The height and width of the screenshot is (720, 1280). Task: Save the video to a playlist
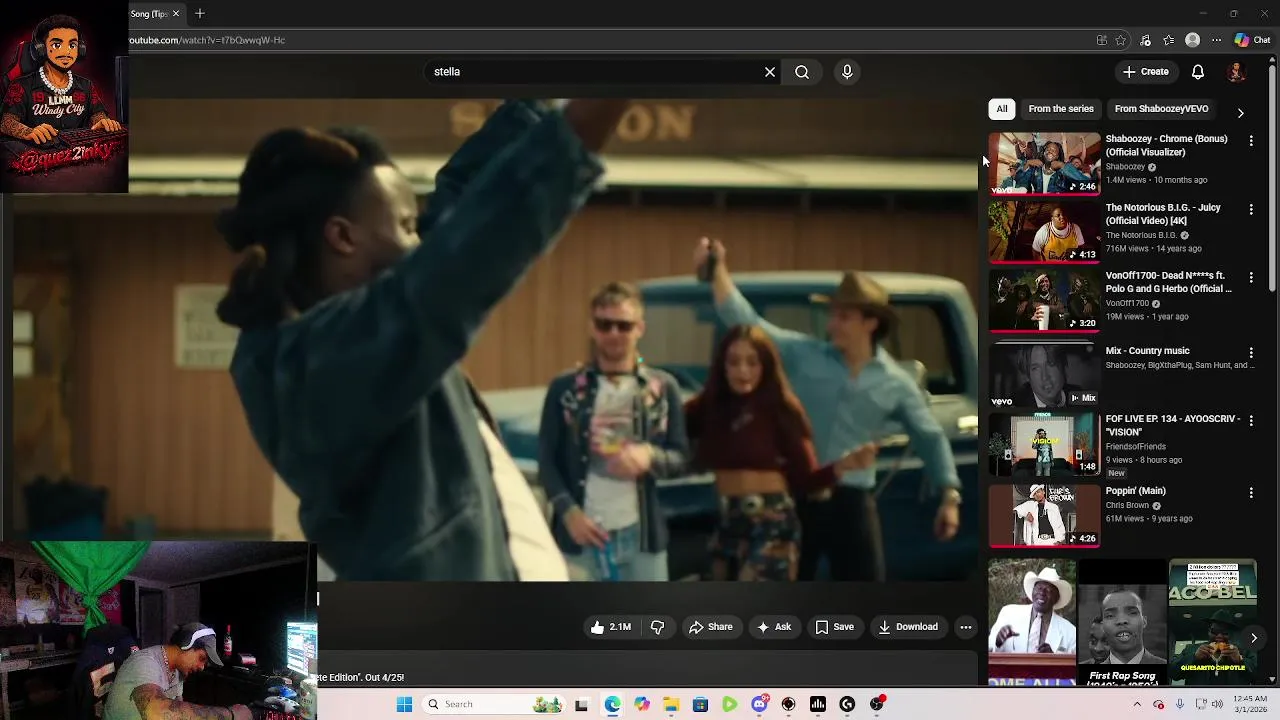[835, 627]
